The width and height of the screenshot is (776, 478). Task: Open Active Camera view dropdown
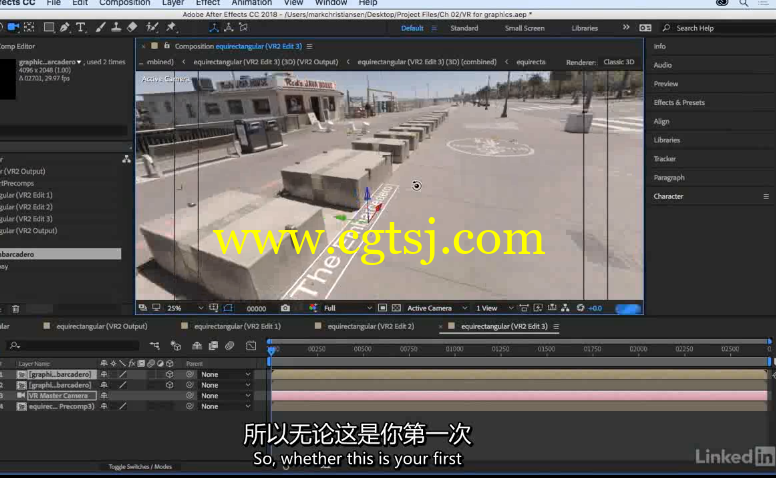coord(436,308)
